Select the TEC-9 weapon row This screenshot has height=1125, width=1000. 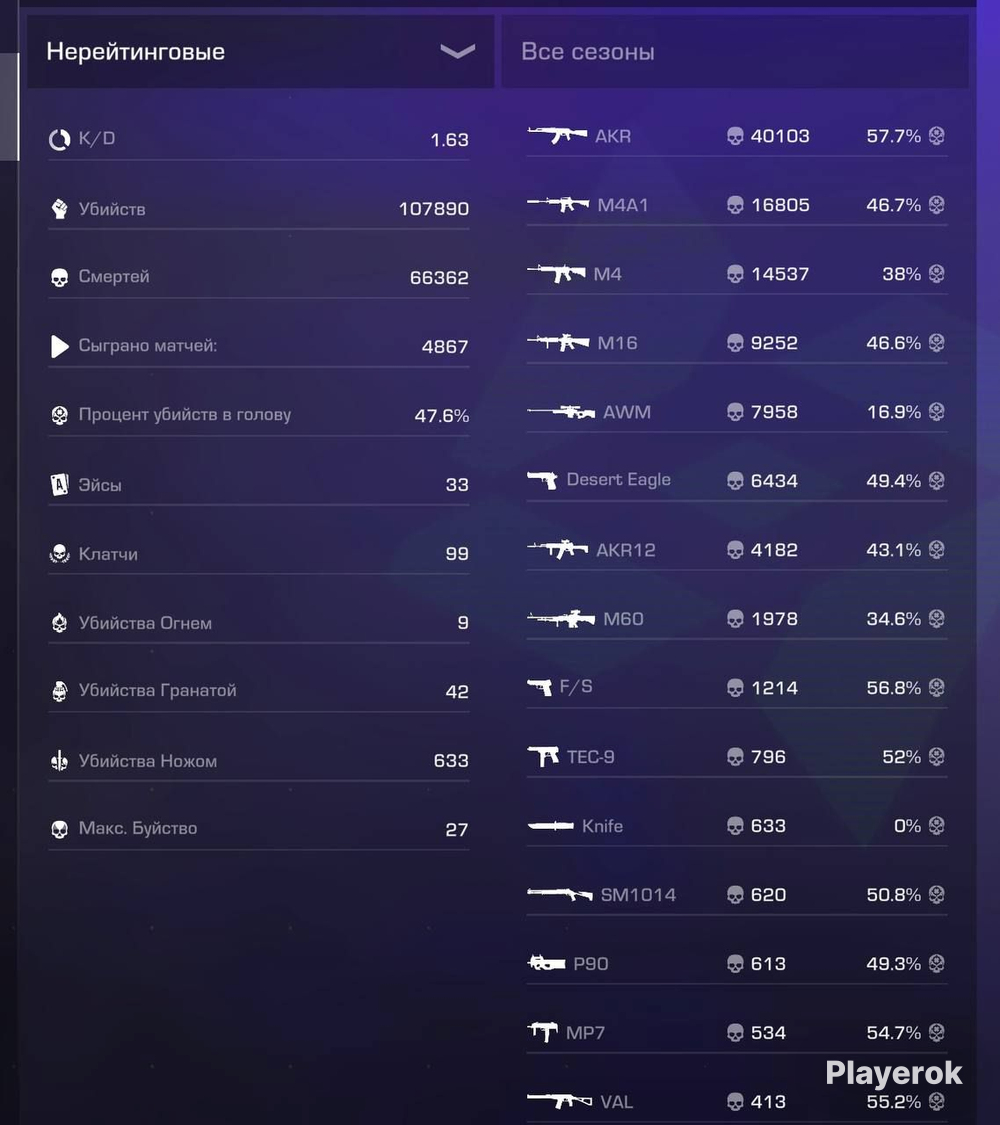tap(737, 757)
